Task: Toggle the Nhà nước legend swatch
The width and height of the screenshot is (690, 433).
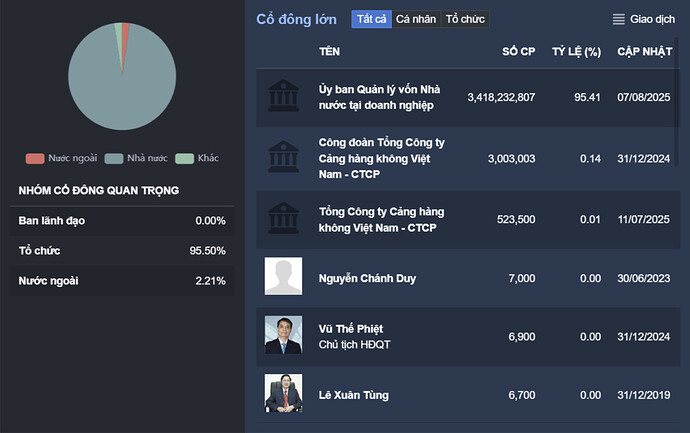Action: click(x=114, y=158)
